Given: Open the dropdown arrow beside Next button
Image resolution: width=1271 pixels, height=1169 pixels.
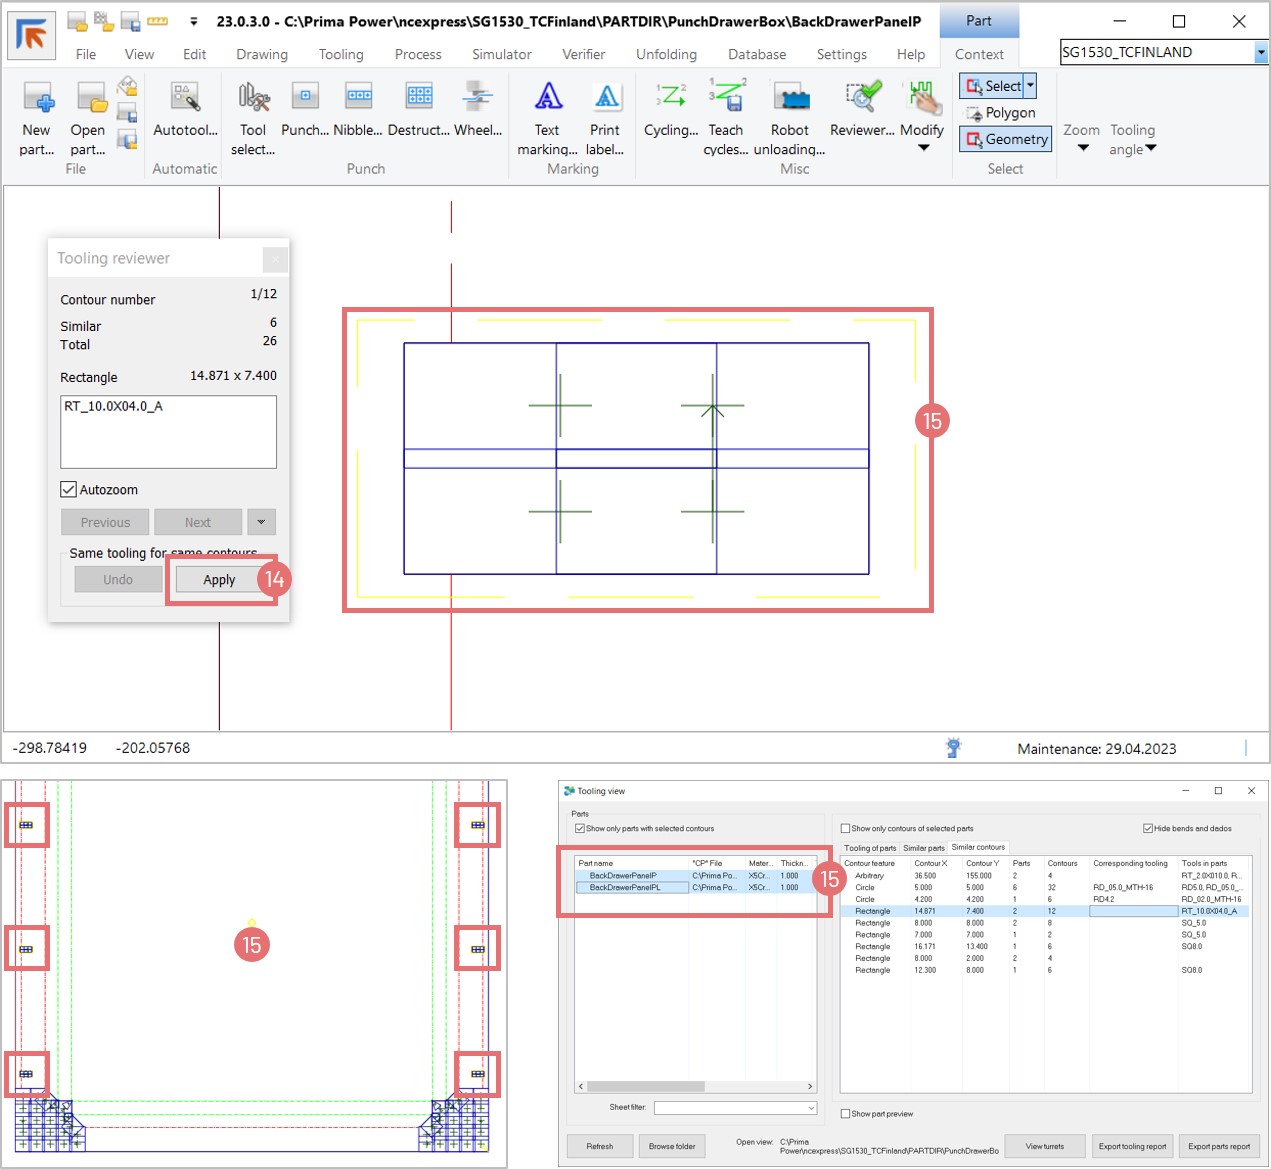Looking at the screenshot, I should [x=261, y=522].
